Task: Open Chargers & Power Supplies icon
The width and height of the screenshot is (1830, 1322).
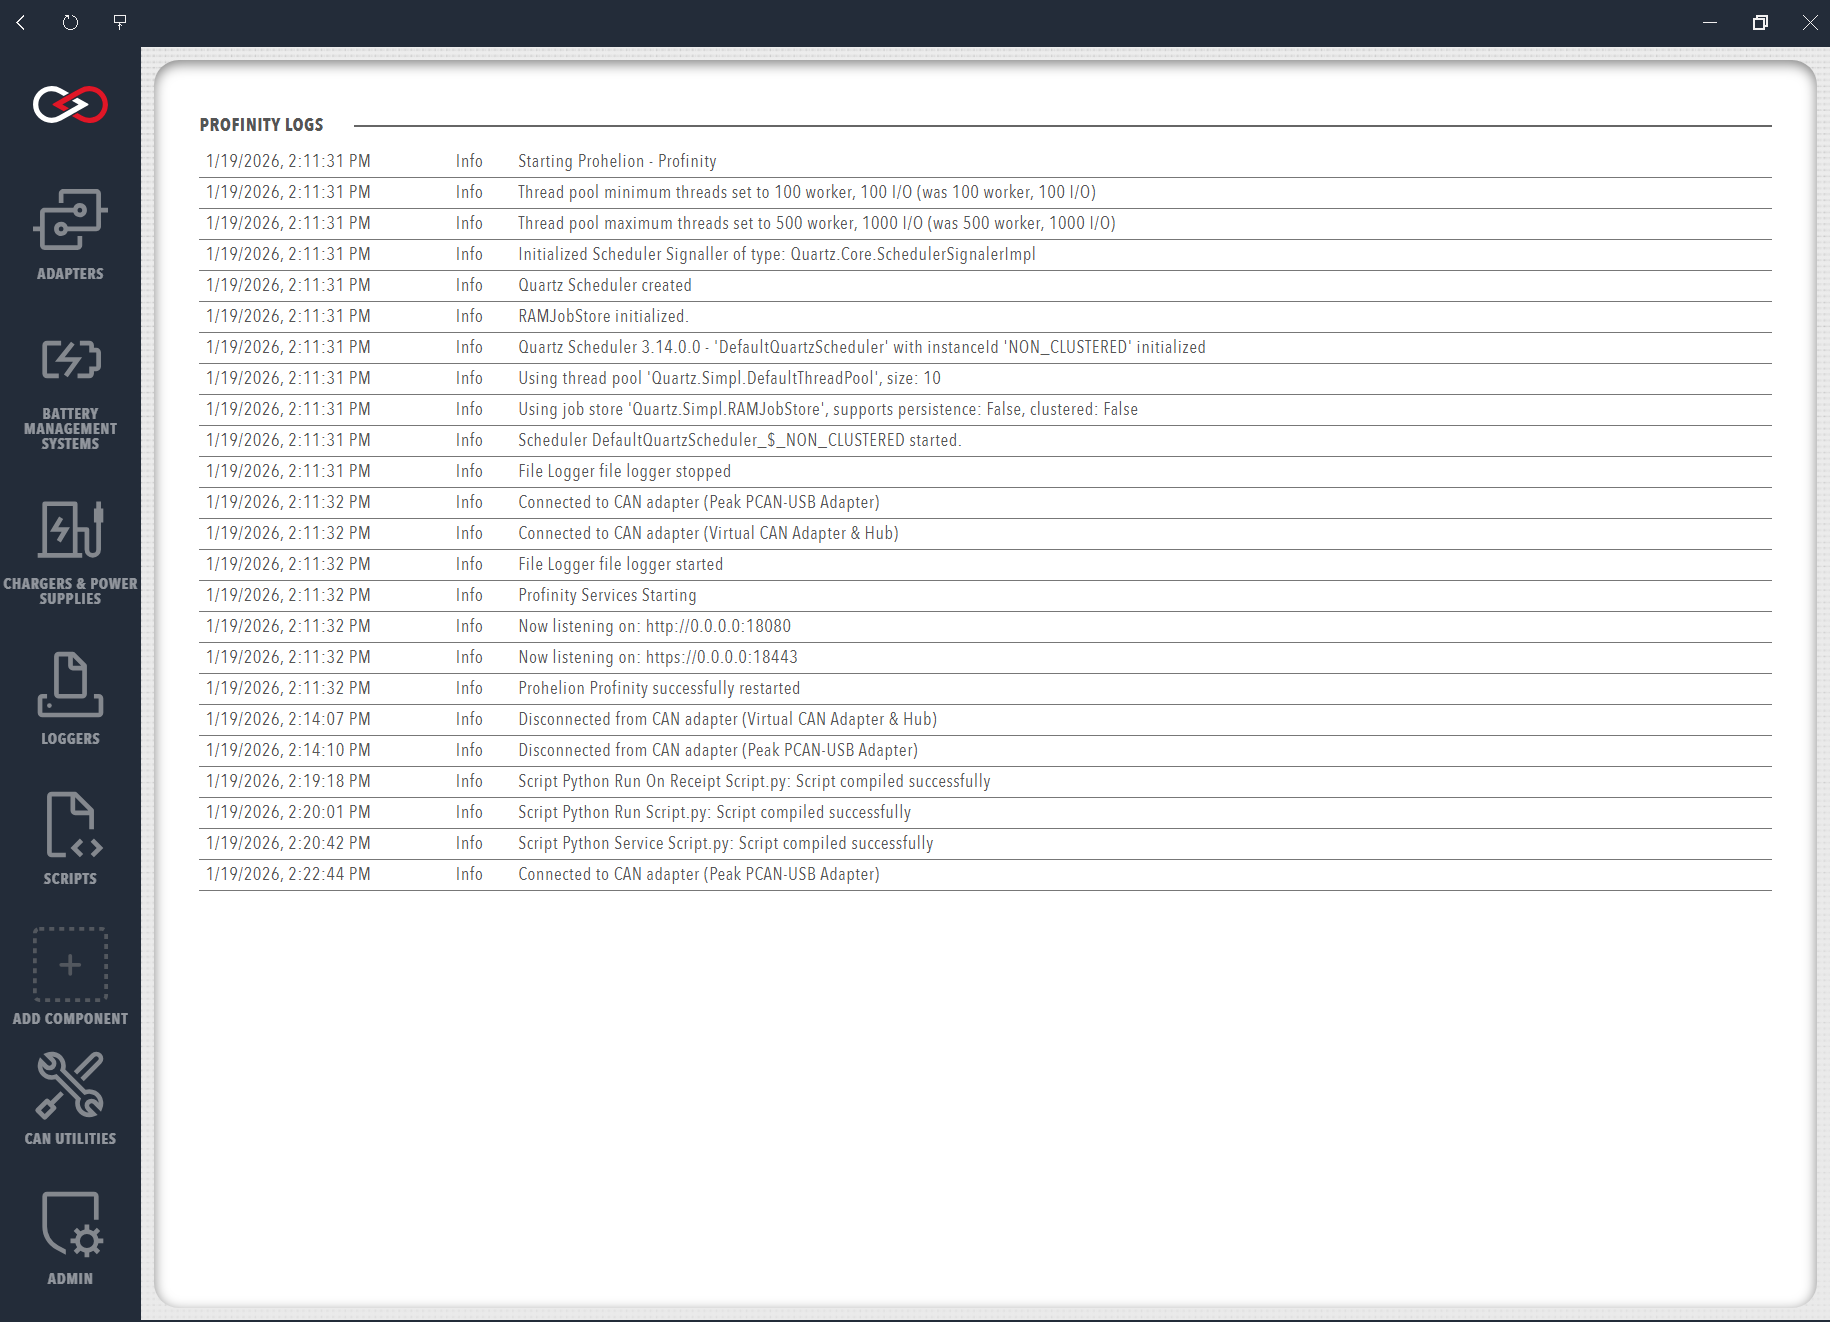Action: (x=70, y=529)
